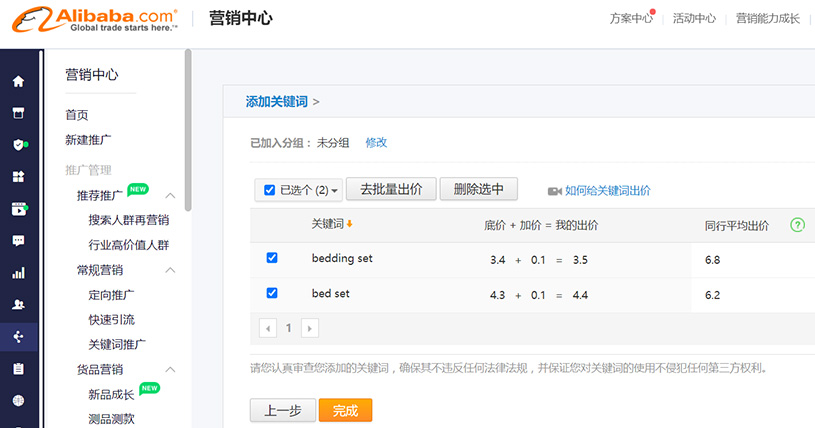
Task: Click the video camera icon beside 如何给关键词出价
Action: [555, 191]
